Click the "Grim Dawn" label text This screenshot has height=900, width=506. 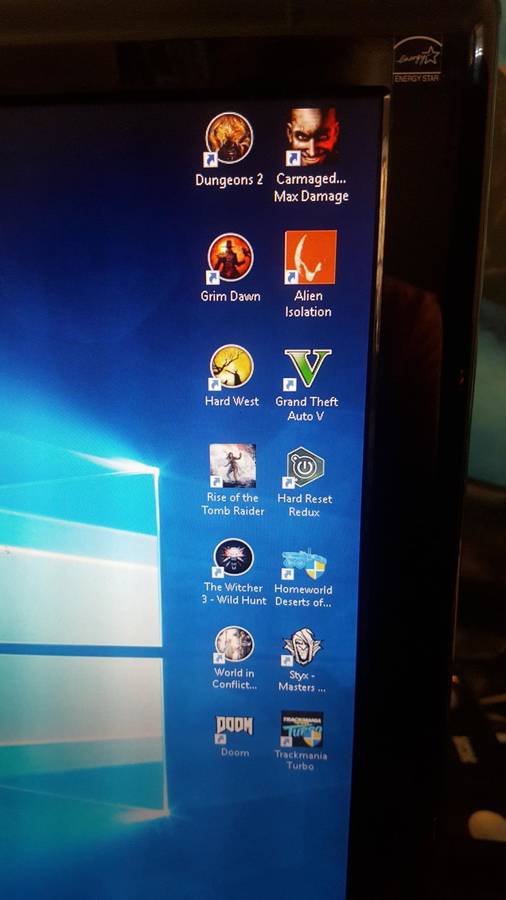pyautogui.click(x=231, y=296)
